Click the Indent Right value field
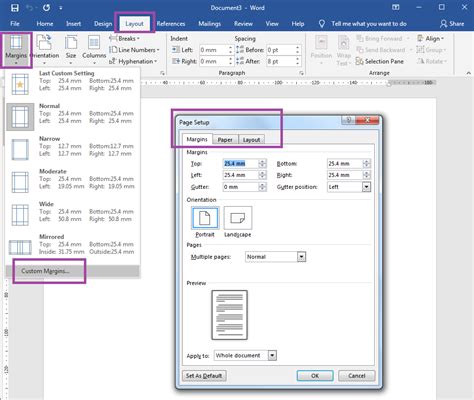The width and height of the screenshot is (474, 400). click(x=213, y=61)
